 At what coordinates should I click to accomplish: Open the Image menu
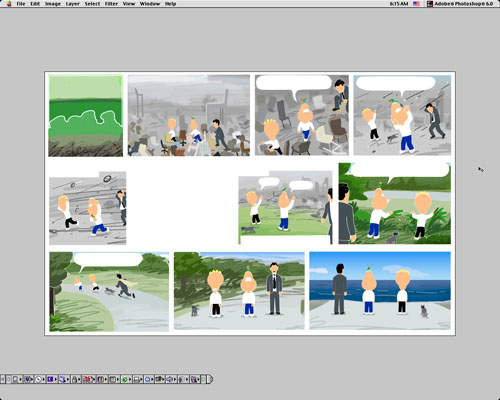[53, 4]
